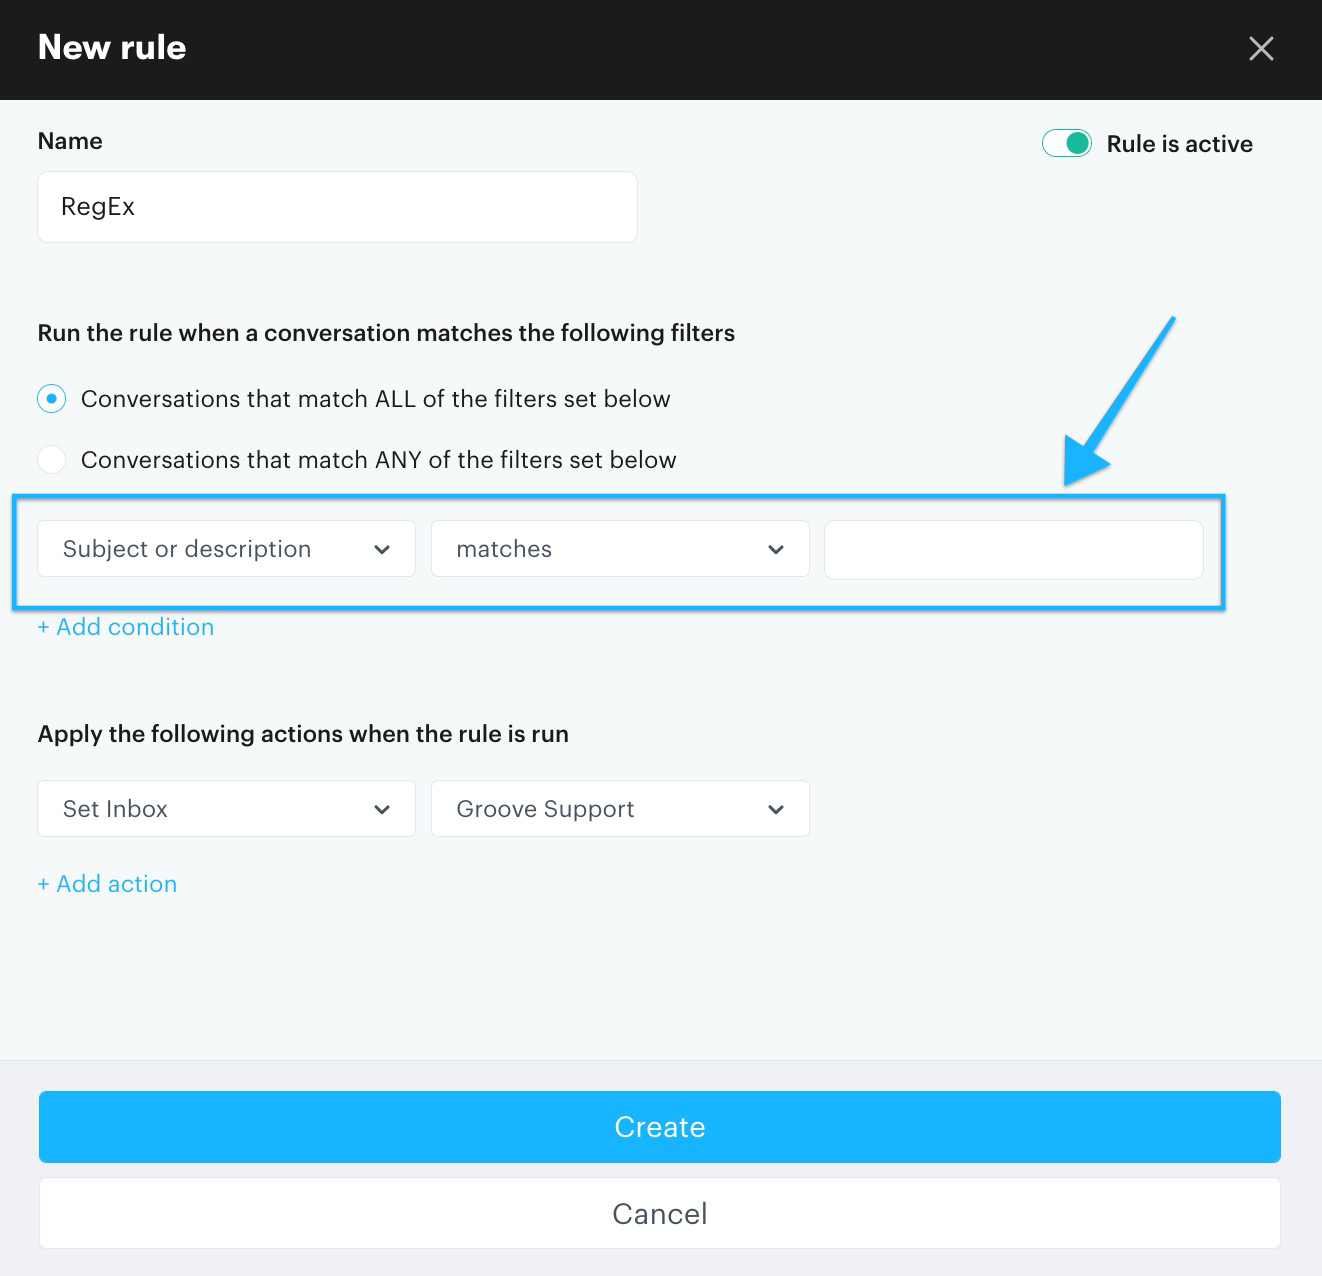Screen dimensions: 1322x1276
Task: Click chevron arrow on the matches dropdown
Action: [x=776, y=549]
